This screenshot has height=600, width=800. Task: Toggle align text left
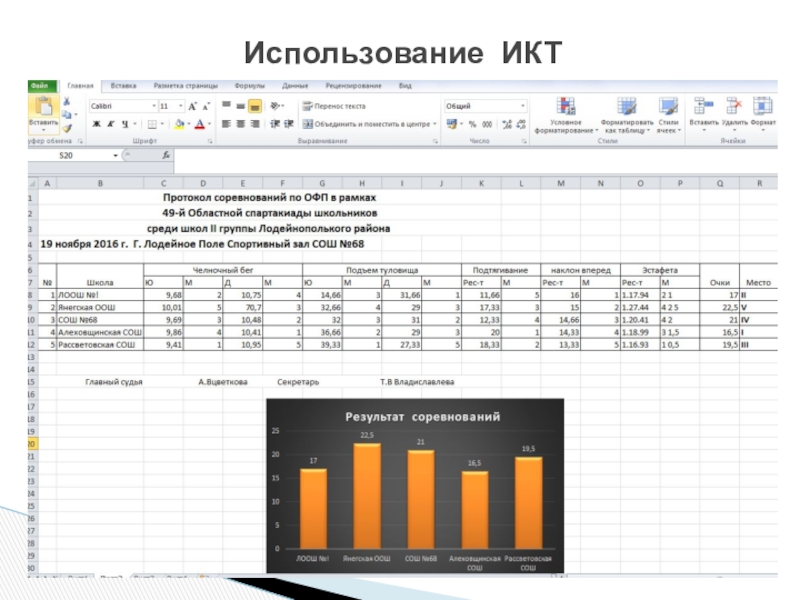[226, 124]
